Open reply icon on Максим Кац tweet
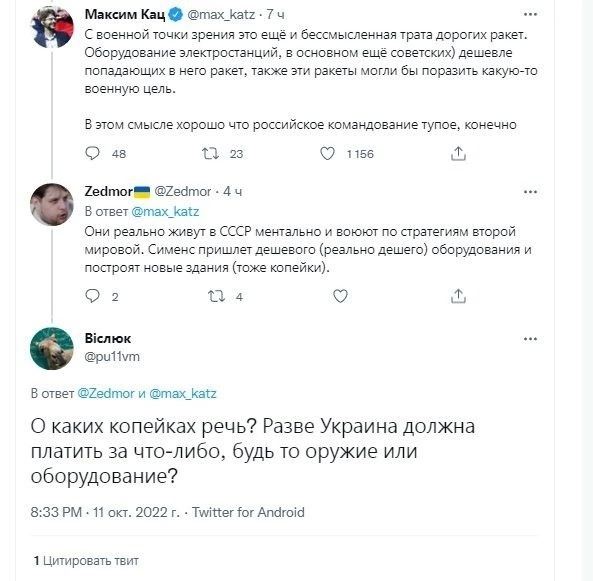Screen dimensions: 593x581 click(92, 154)
